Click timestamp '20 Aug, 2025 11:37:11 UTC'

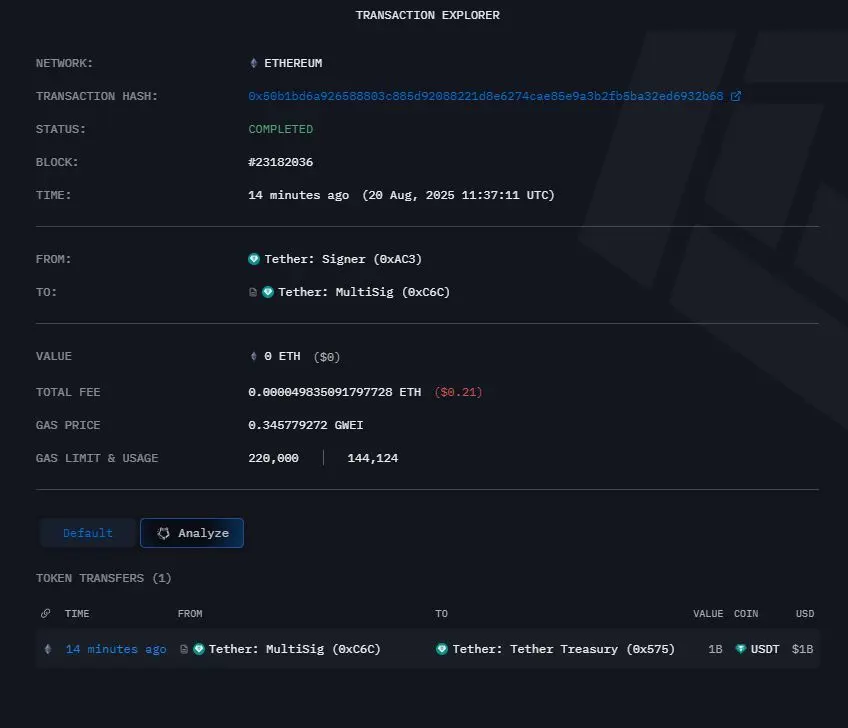pyautogui.click(x=458, y=195)
